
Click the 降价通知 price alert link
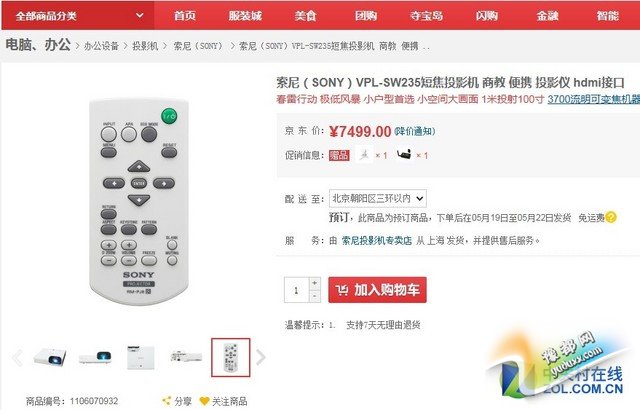[415, 131]
